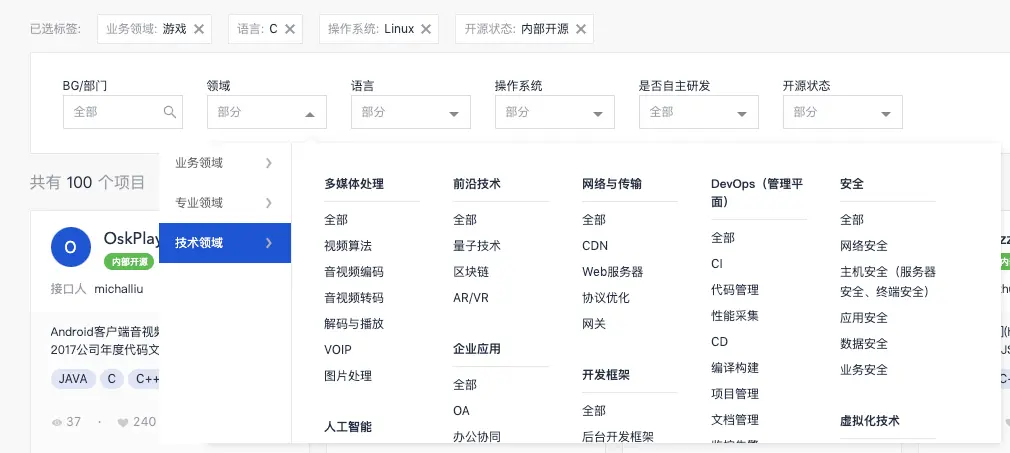Open the 开源状态 dropdown
The image size is (1010, 453).
click(x=843, y=112)
